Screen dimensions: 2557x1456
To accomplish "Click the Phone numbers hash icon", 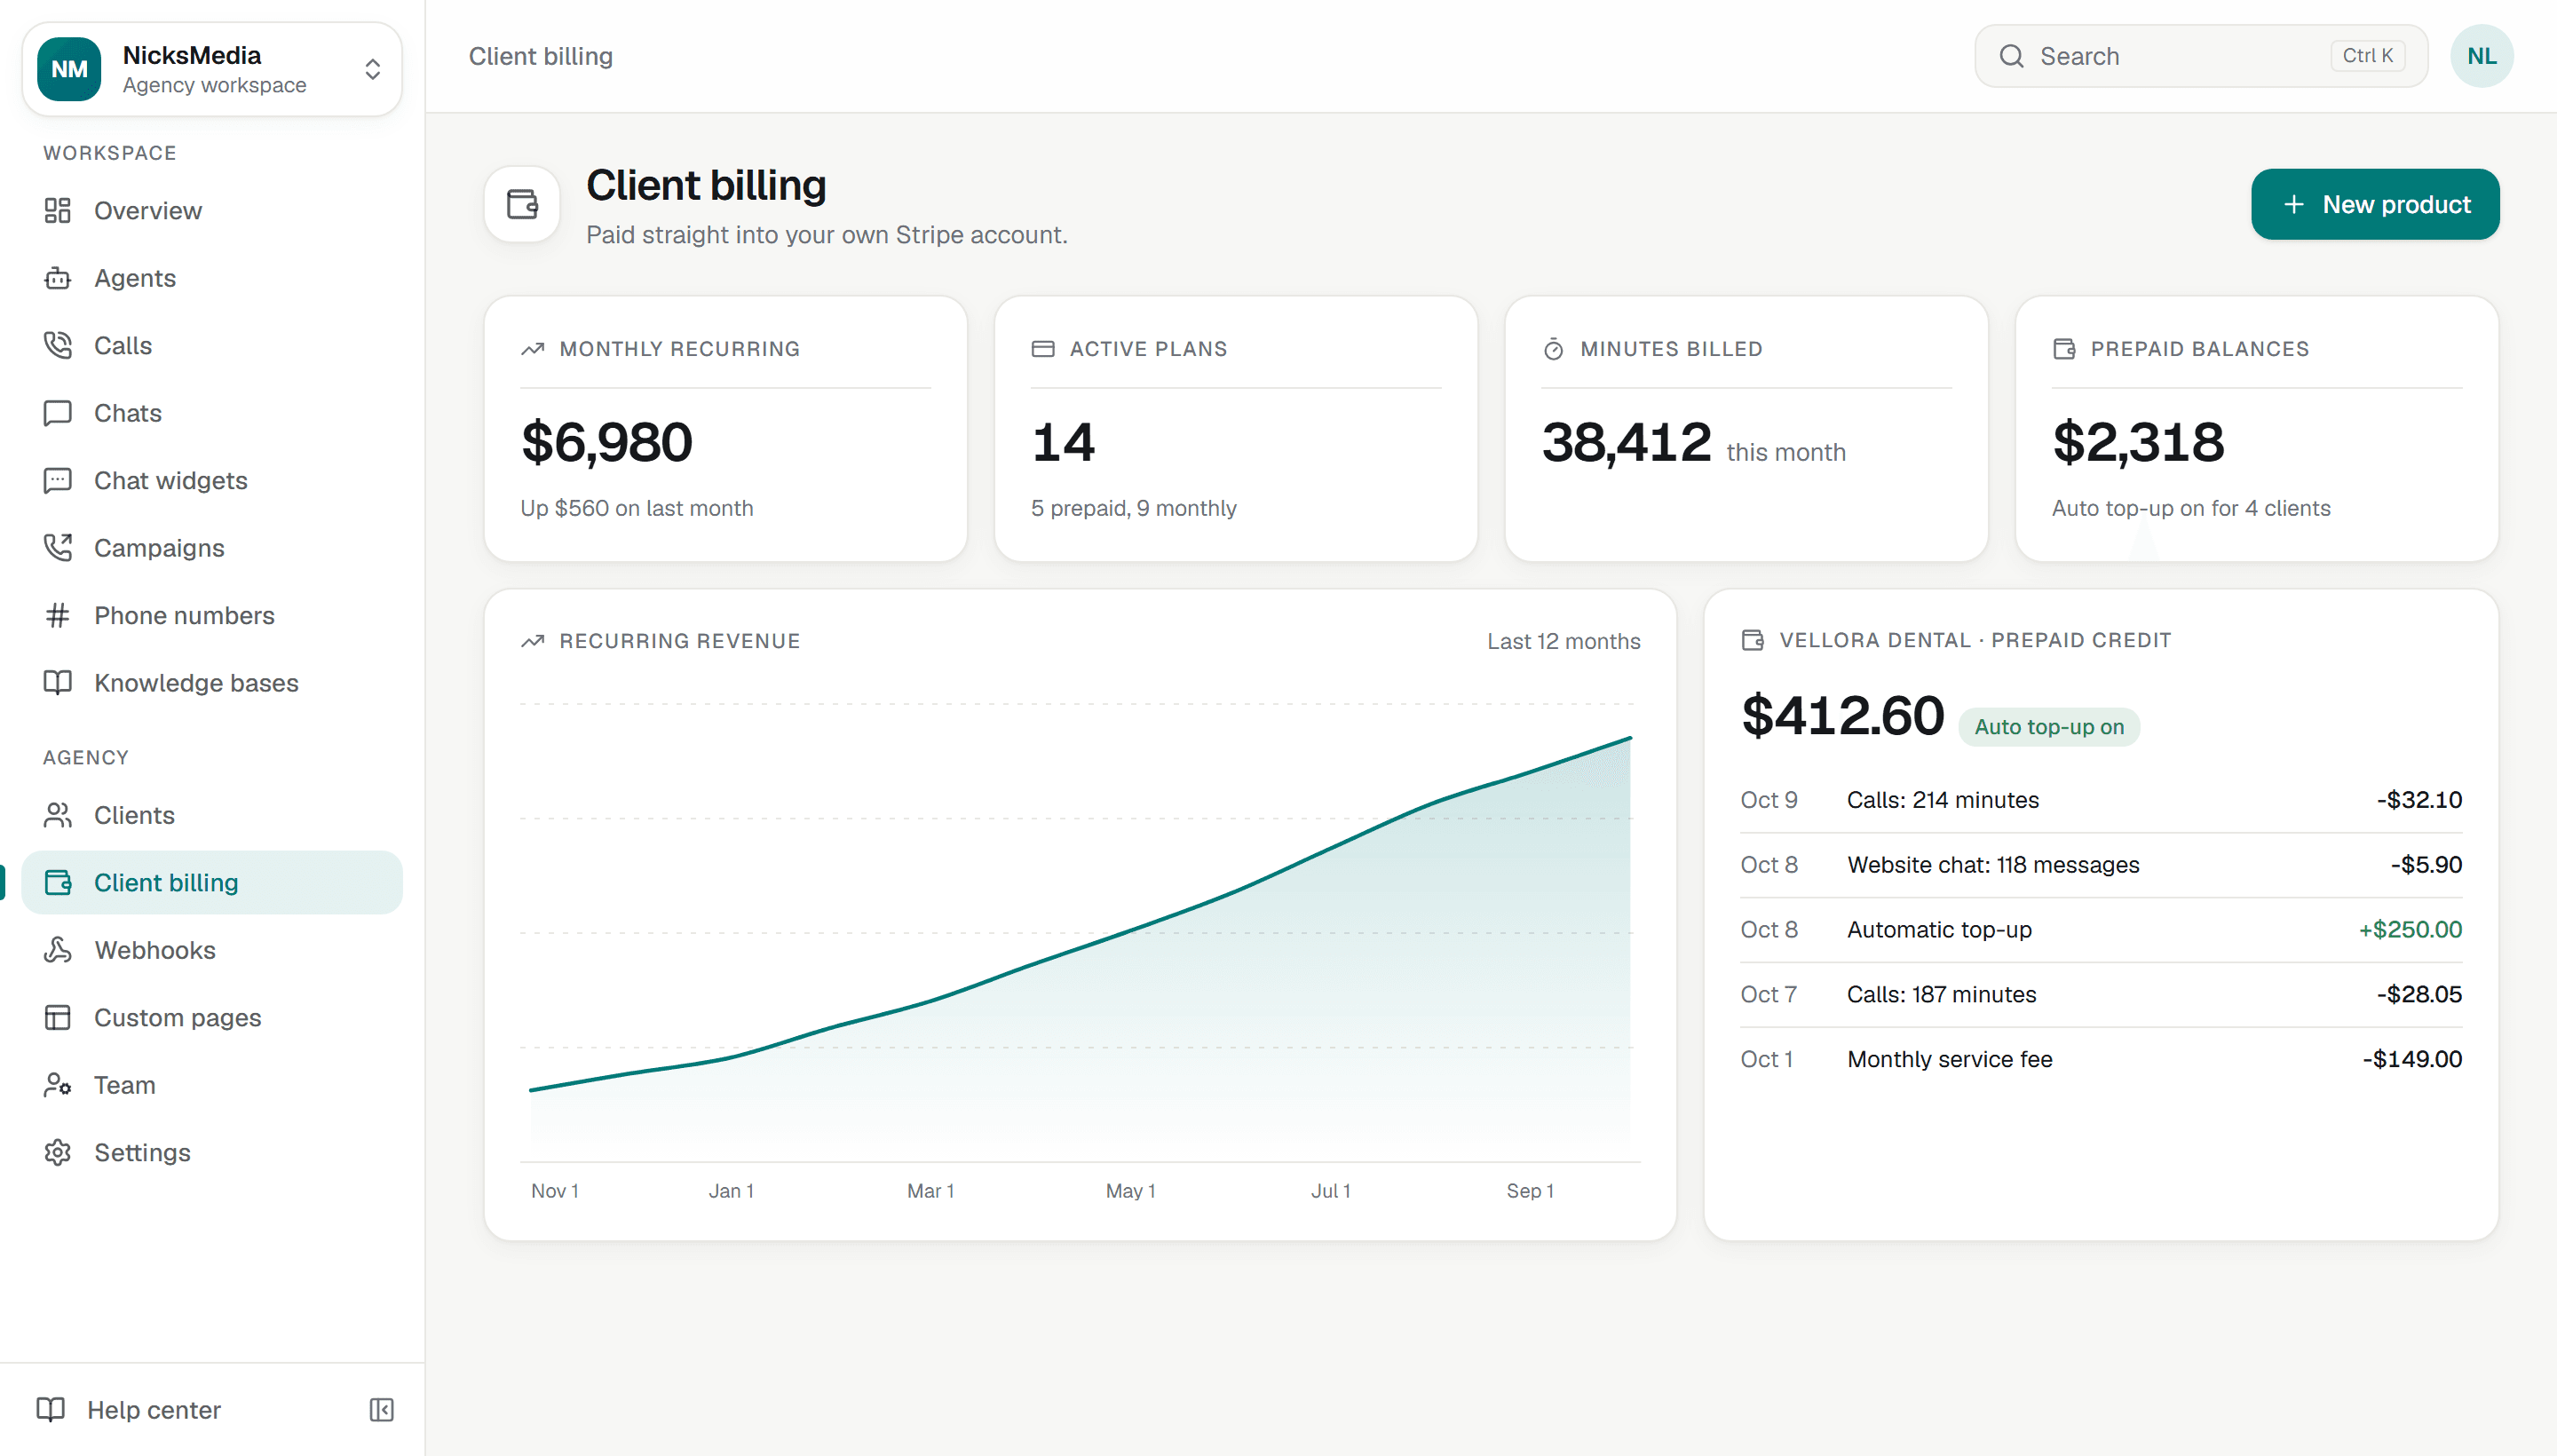I will point(57,615).
